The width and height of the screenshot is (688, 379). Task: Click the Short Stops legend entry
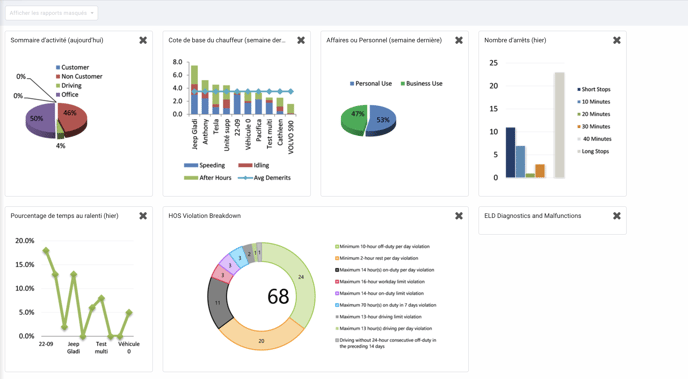pos(594,89)
